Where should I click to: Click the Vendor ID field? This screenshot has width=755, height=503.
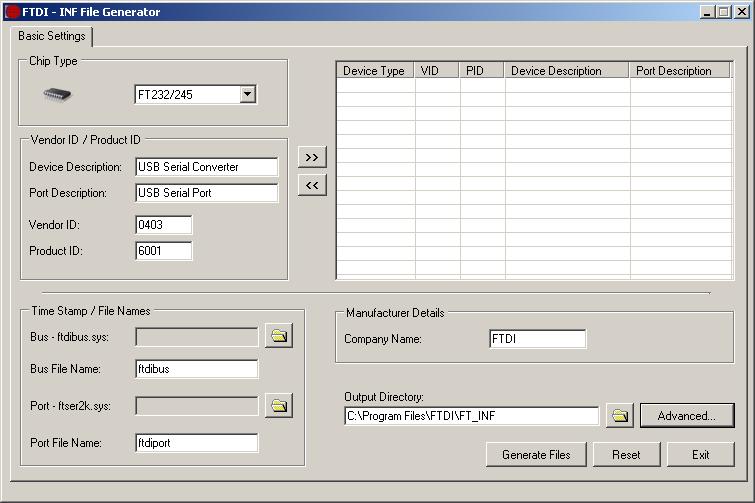[x=163, y=225]
